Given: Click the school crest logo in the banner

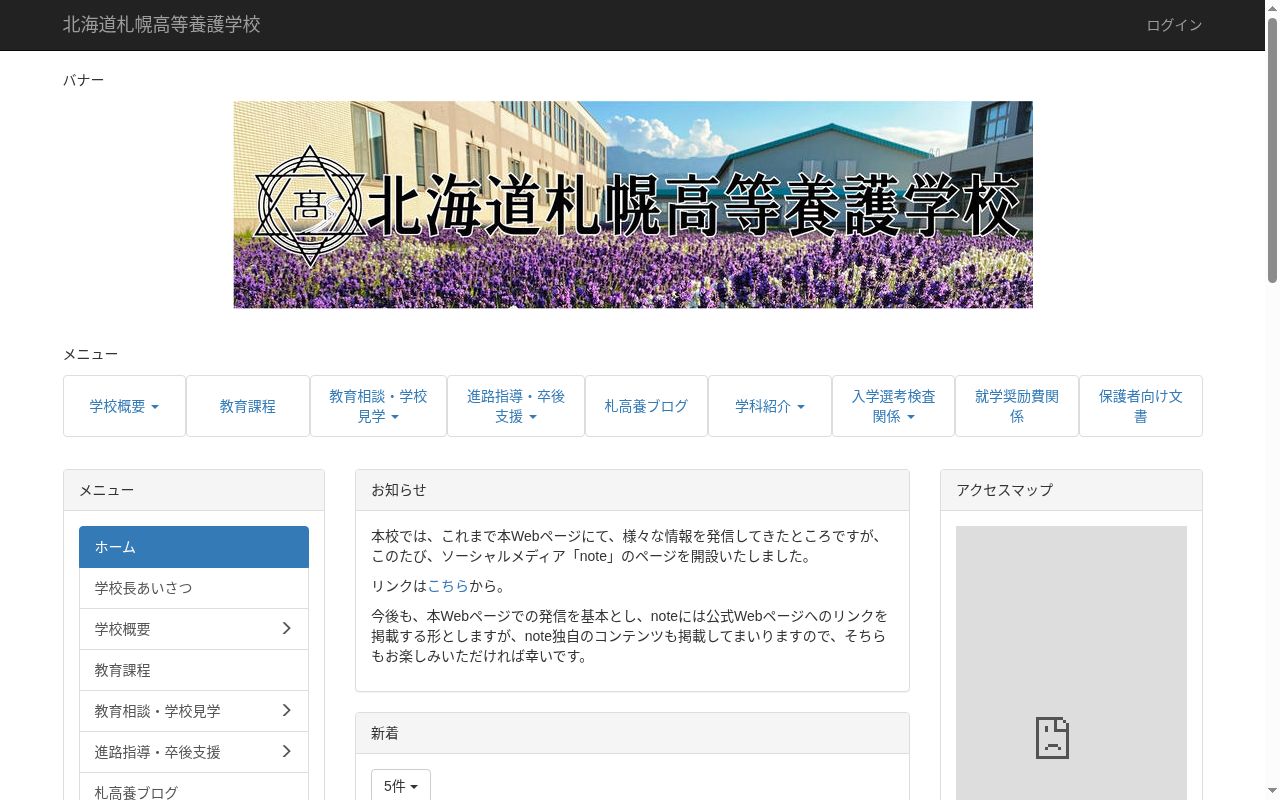Looking at the screenshot, I should (310, 205).
